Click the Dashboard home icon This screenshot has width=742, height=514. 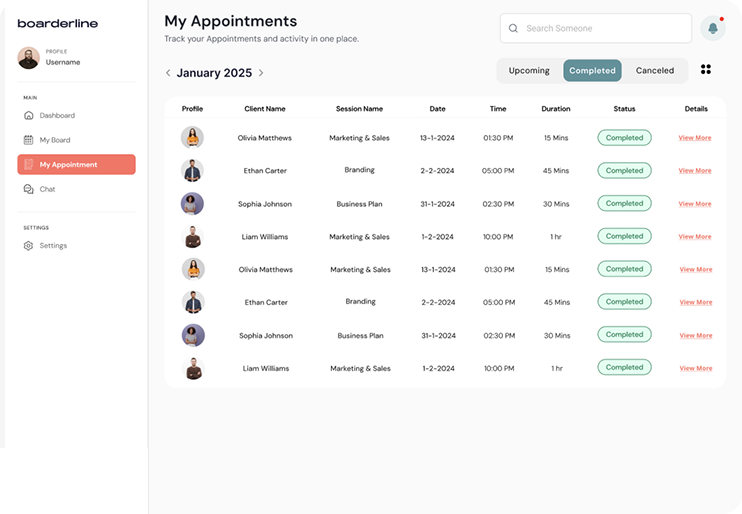29,116
